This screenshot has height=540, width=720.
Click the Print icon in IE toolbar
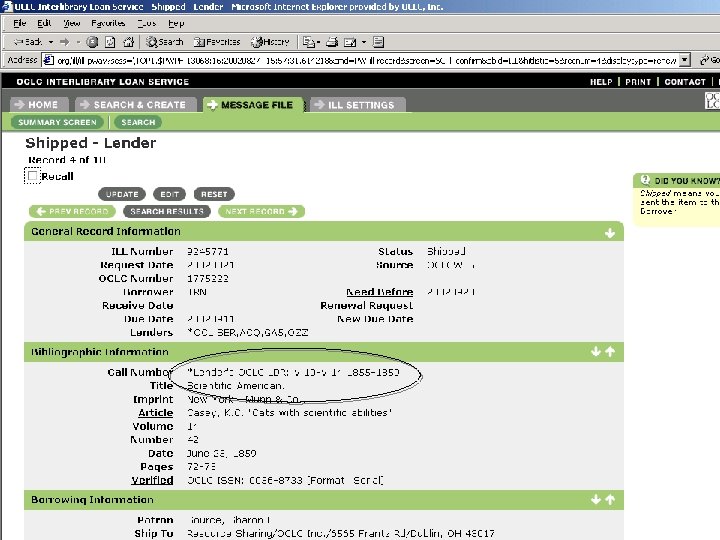pyautogui.click(x=332, y=42)
